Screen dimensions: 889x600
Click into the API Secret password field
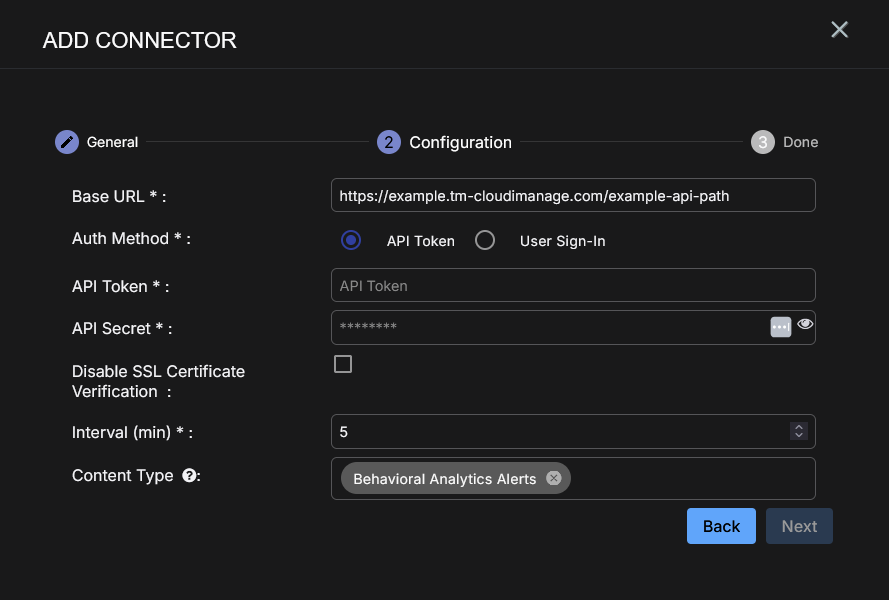coord(550,327)
